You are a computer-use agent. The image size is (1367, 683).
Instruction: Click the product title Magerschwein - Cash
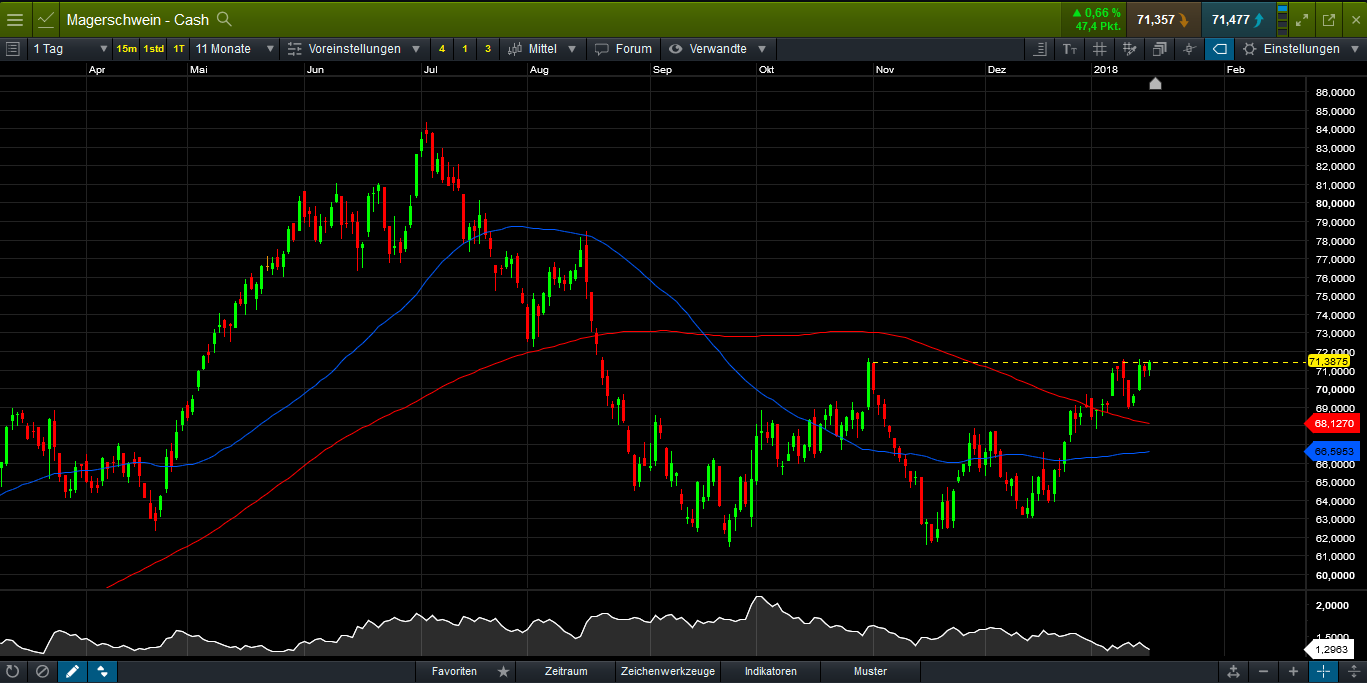138,19
